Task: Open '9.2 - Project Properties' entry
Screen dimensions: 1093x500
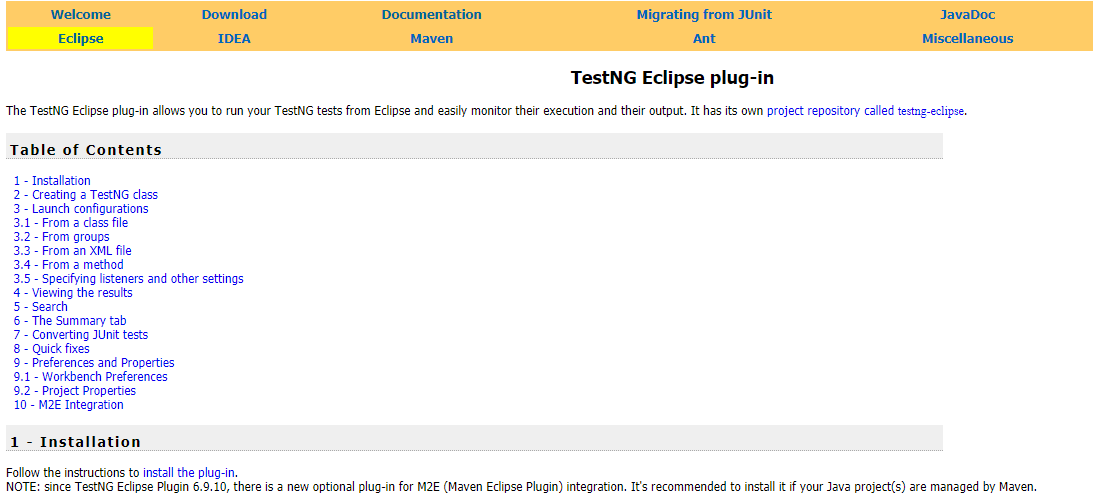Action: (x=75, y=391)
